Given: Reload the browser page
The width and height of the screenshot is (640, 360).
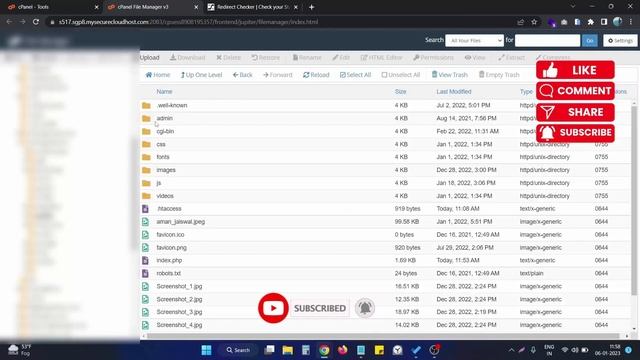Looking at the screenshot, I should click(36, 22).
